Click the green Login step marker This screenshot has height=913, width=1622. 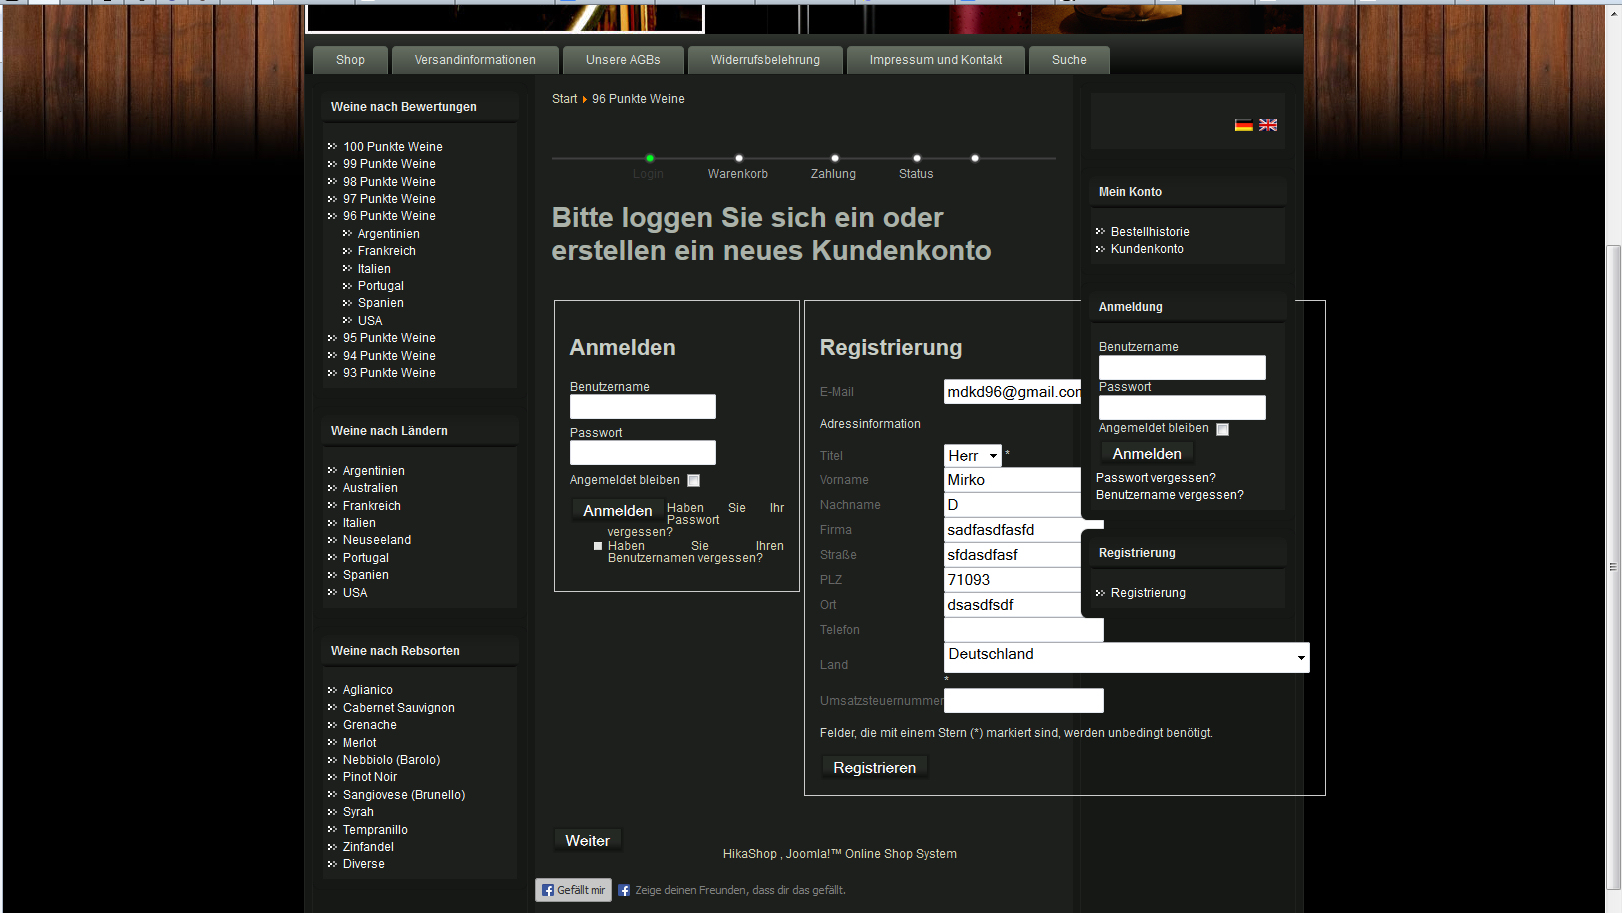650,158
